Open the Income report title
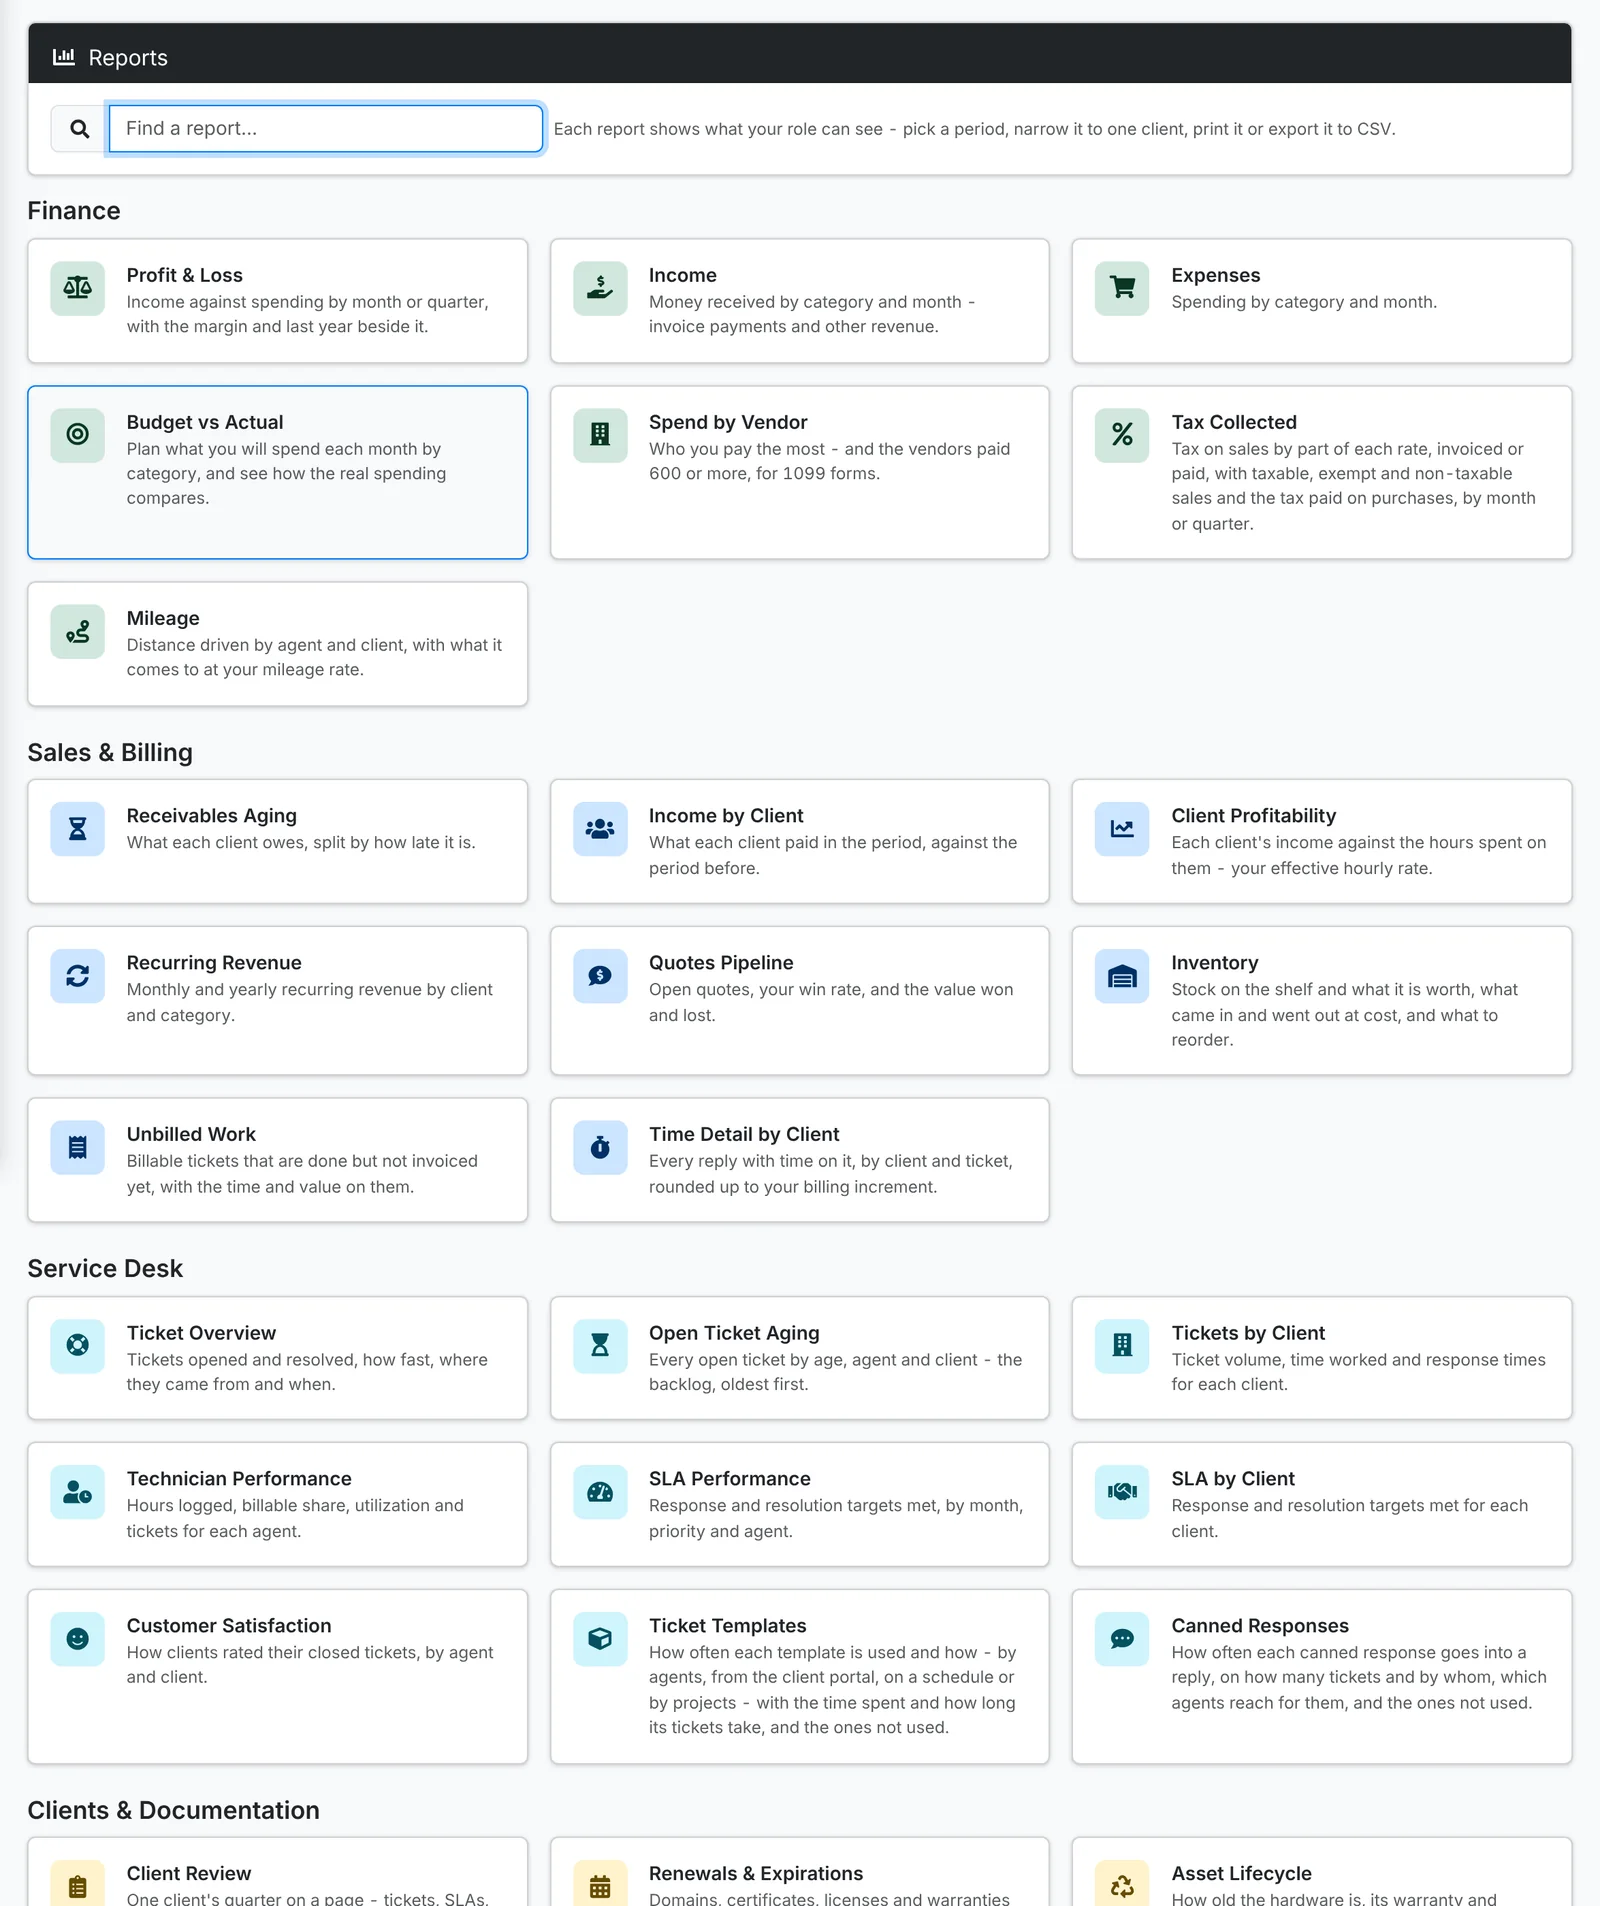This screenshot has height=1906, width=1600. point(683,275)
